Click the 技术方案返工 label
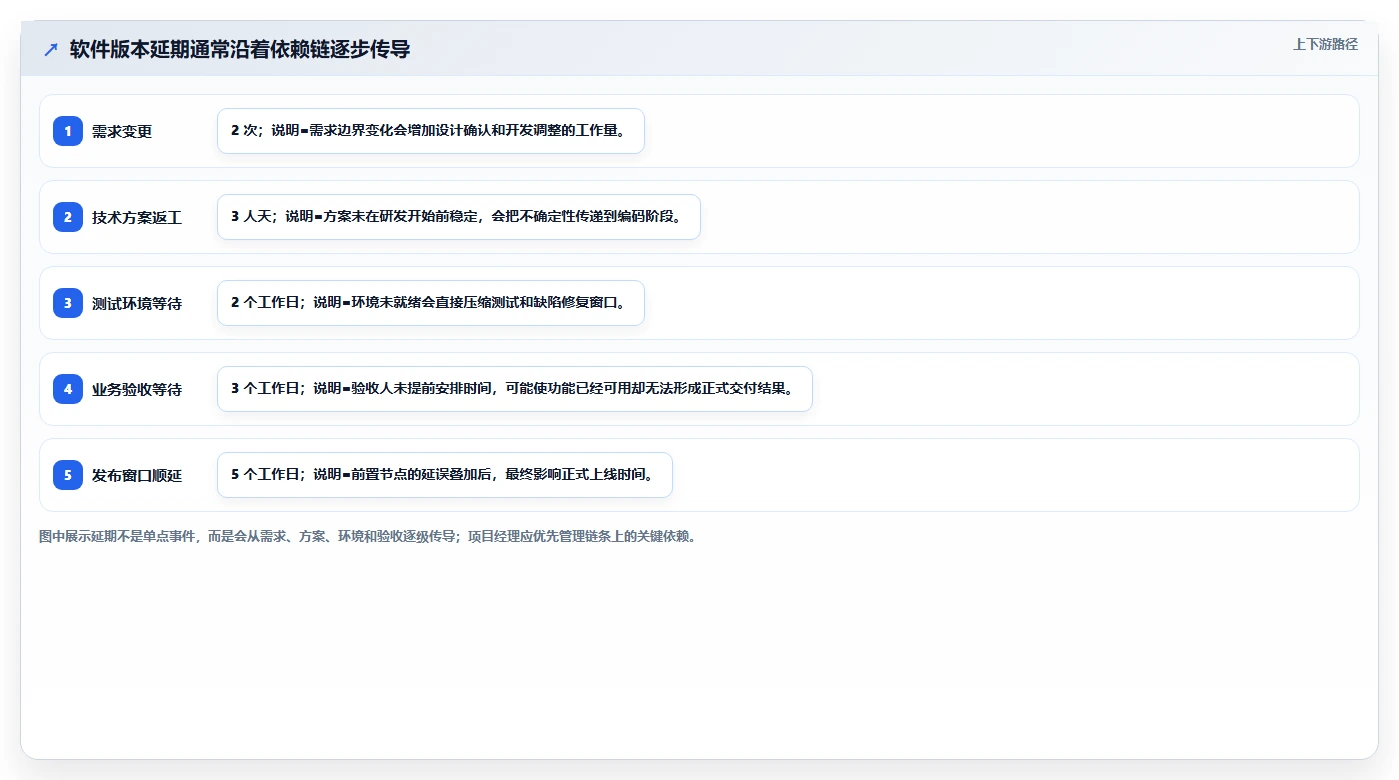Viewport: 1399px width, 780px height. point(137,217)
